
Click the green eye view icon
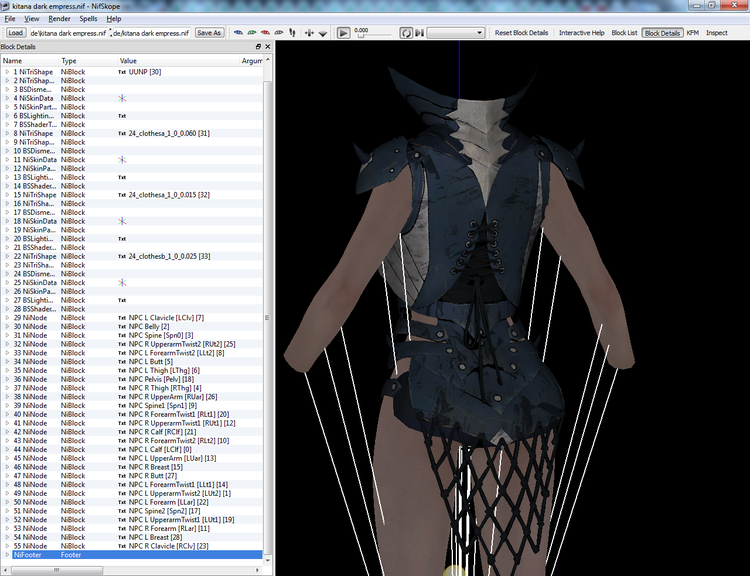[252, 33]
